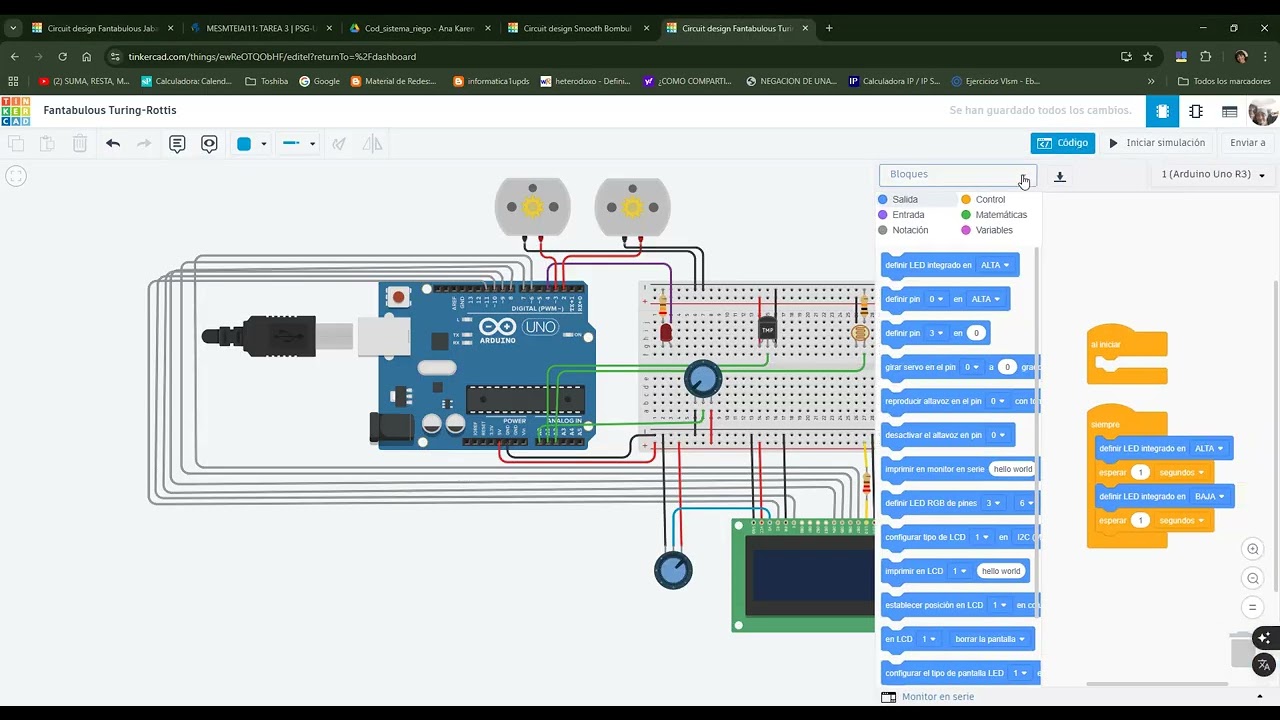Click the Código button
The image size is (1280, 720).
pyautogui.click(x=1063, y=143)
